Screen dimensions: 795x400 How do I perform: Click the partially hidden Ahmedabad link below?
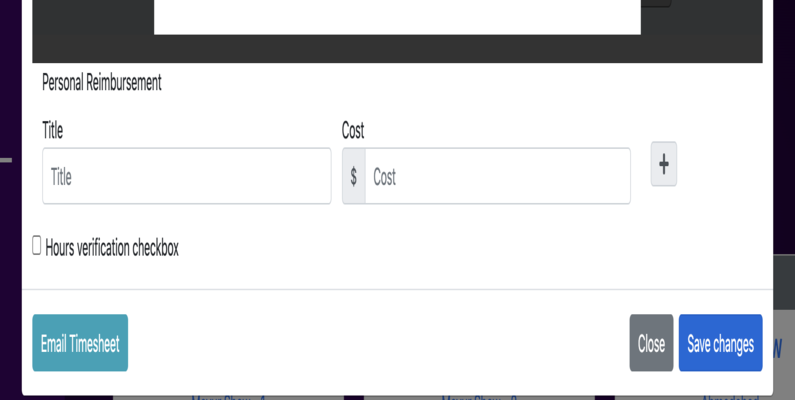pyautogui.click(x=730, y=398)
